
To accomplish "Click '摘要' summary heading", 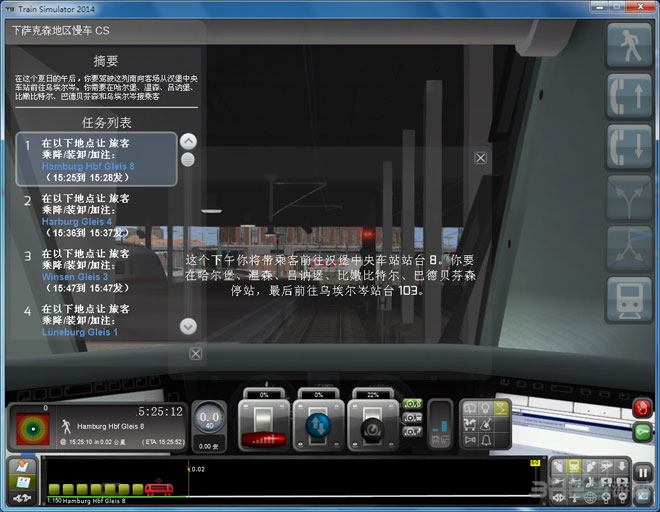I will 106,61.
